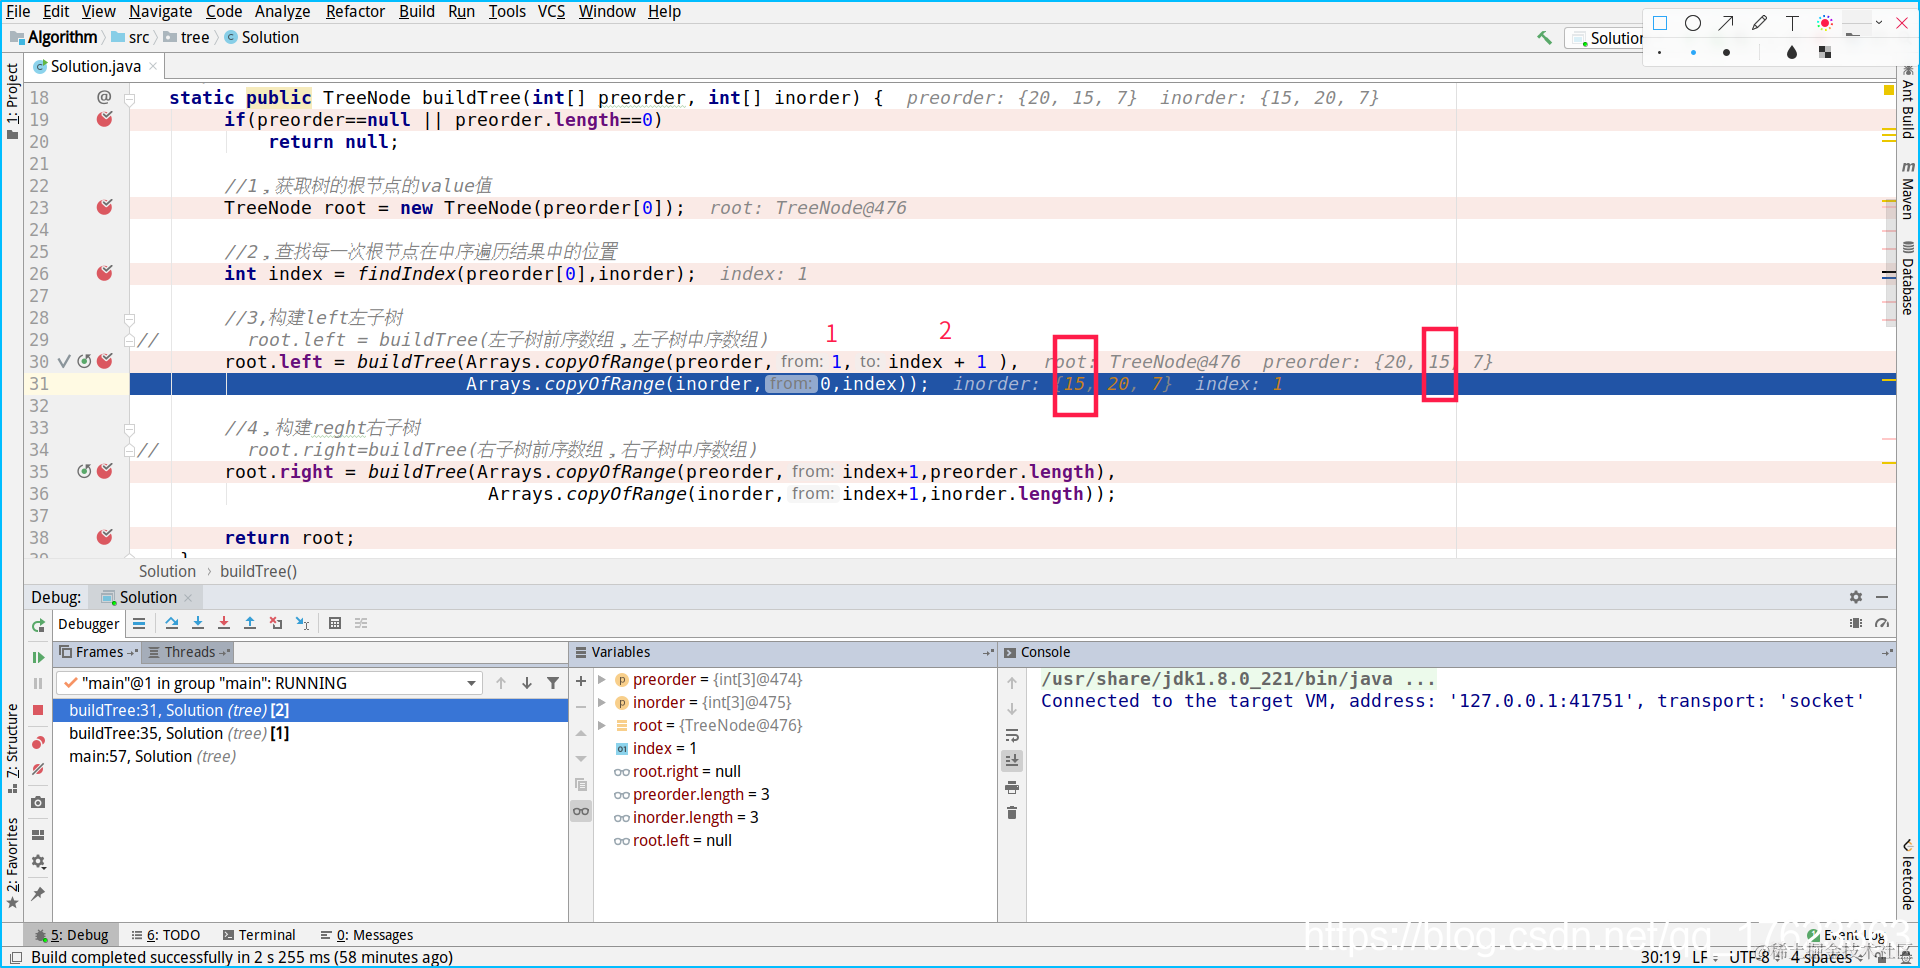Image resolution: width=1920 pixels, height=968 pixels.
Task: Click the Drop Frame icon
Action: point(276,623)
